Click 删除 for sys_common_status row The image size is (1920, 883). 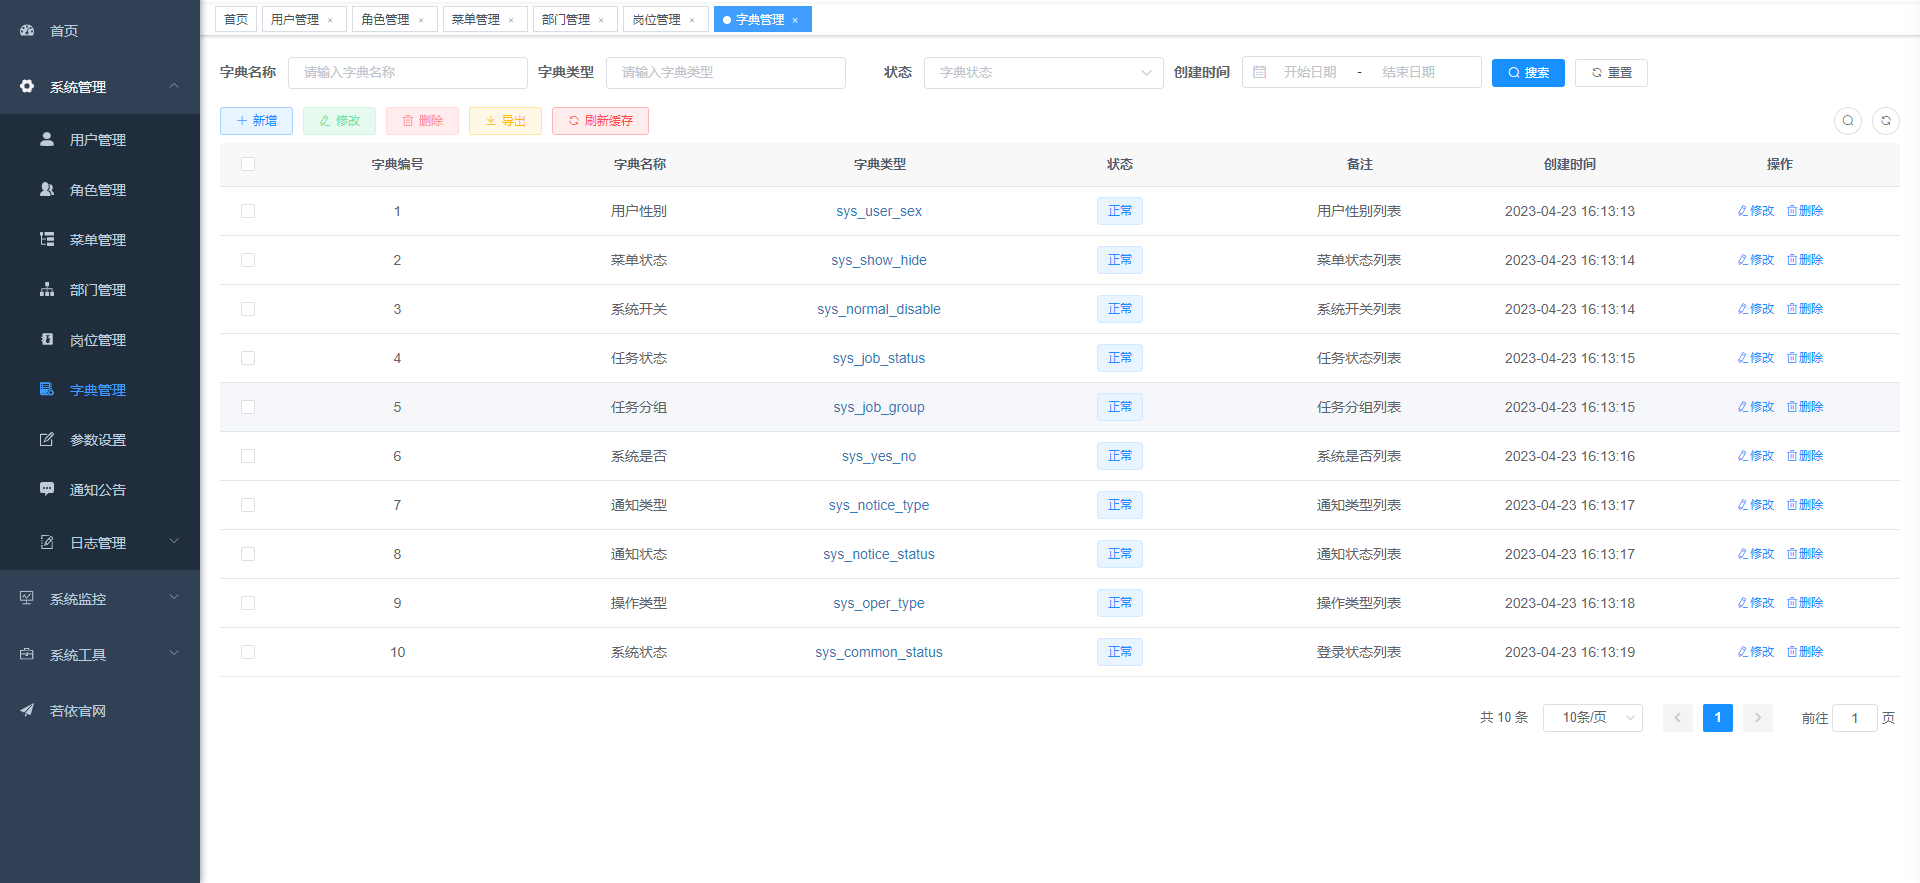point(1805,652)
